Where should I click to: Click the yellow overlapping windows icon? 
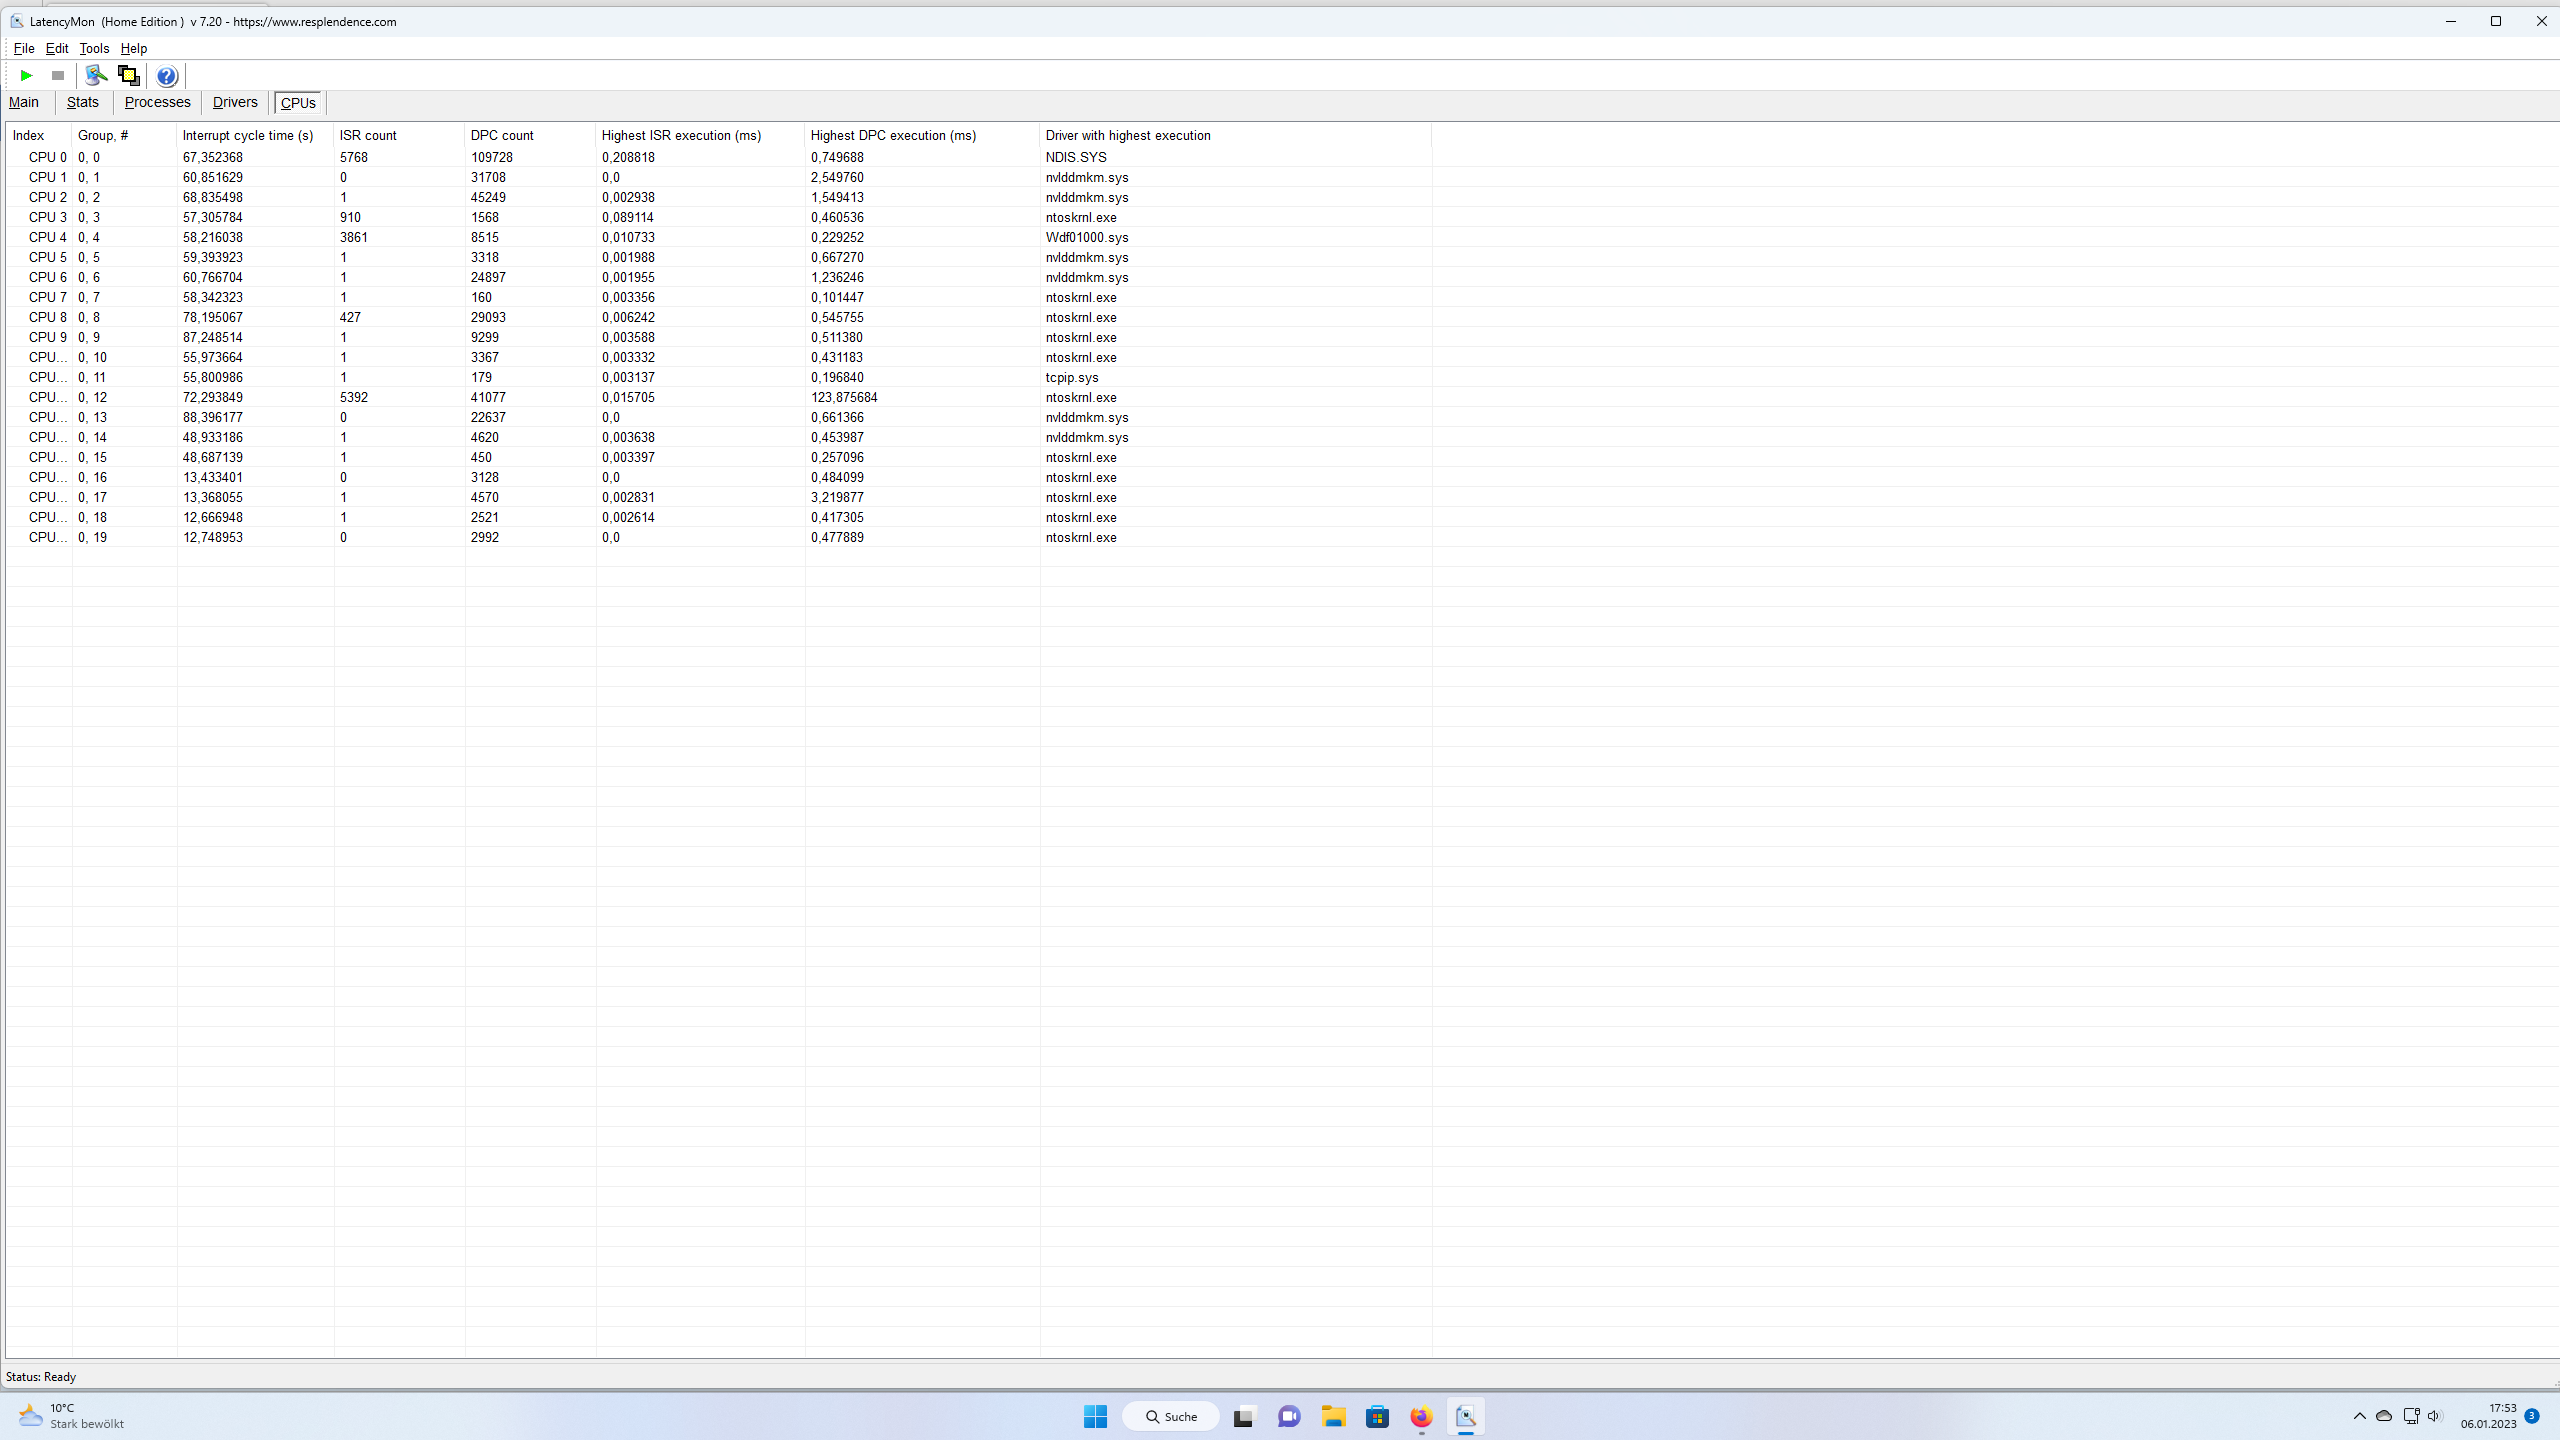click(x=128, y=75)
